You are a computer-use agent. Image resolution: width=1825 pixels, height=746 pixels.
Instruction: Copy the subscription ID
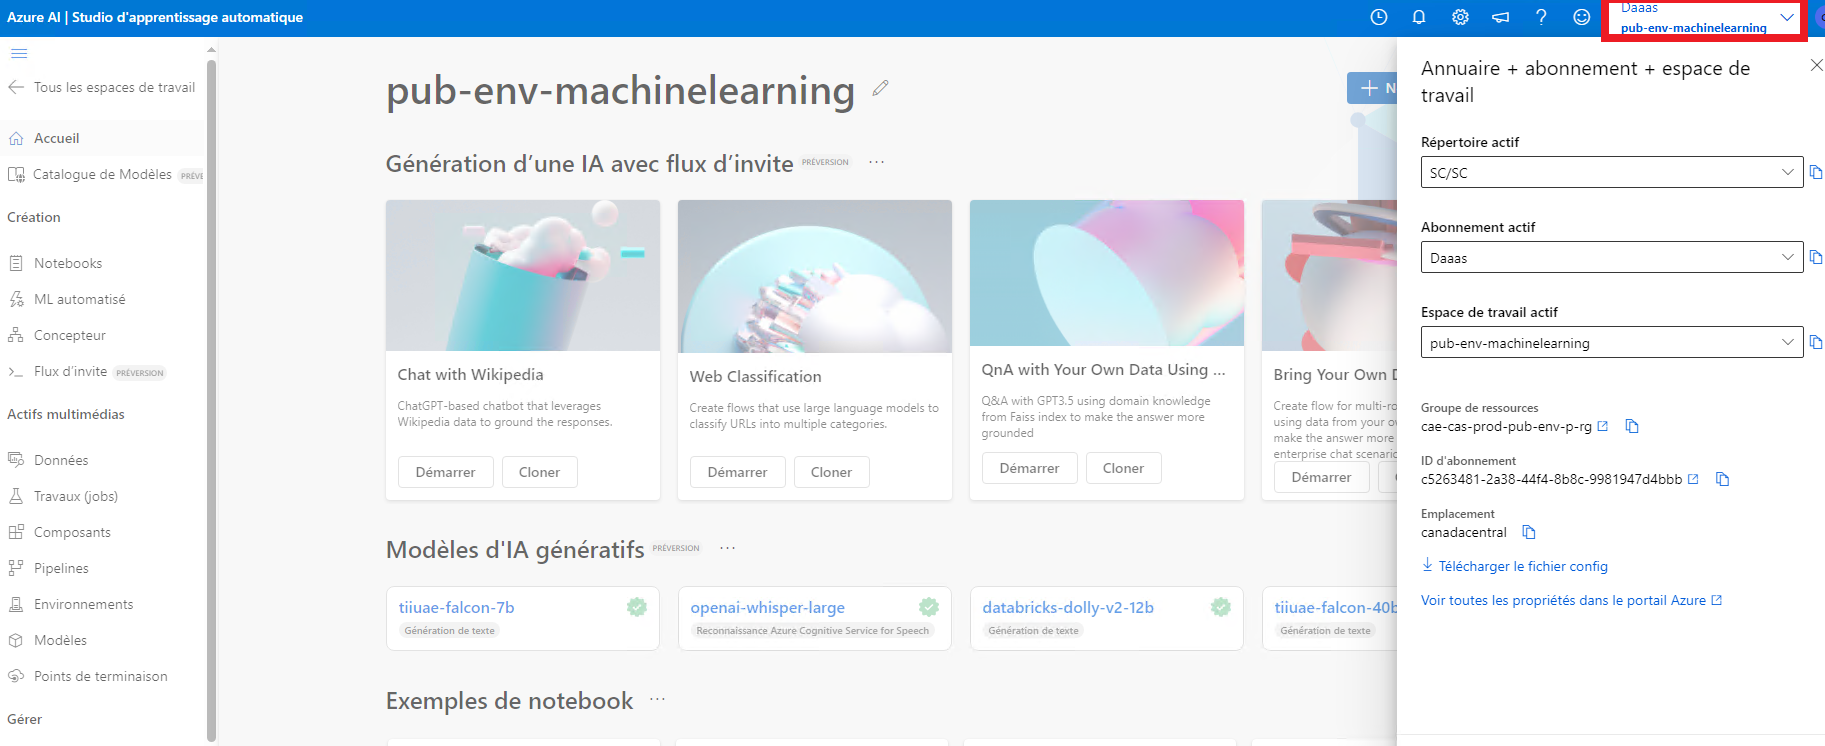(1722, 479)
